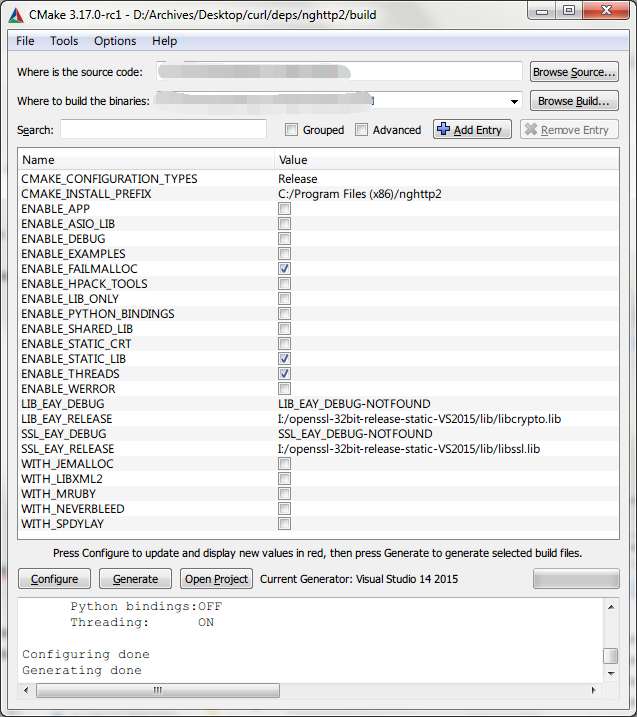Click the Browse Build button
The image size is (637, 717).
(x=574, y=101)
